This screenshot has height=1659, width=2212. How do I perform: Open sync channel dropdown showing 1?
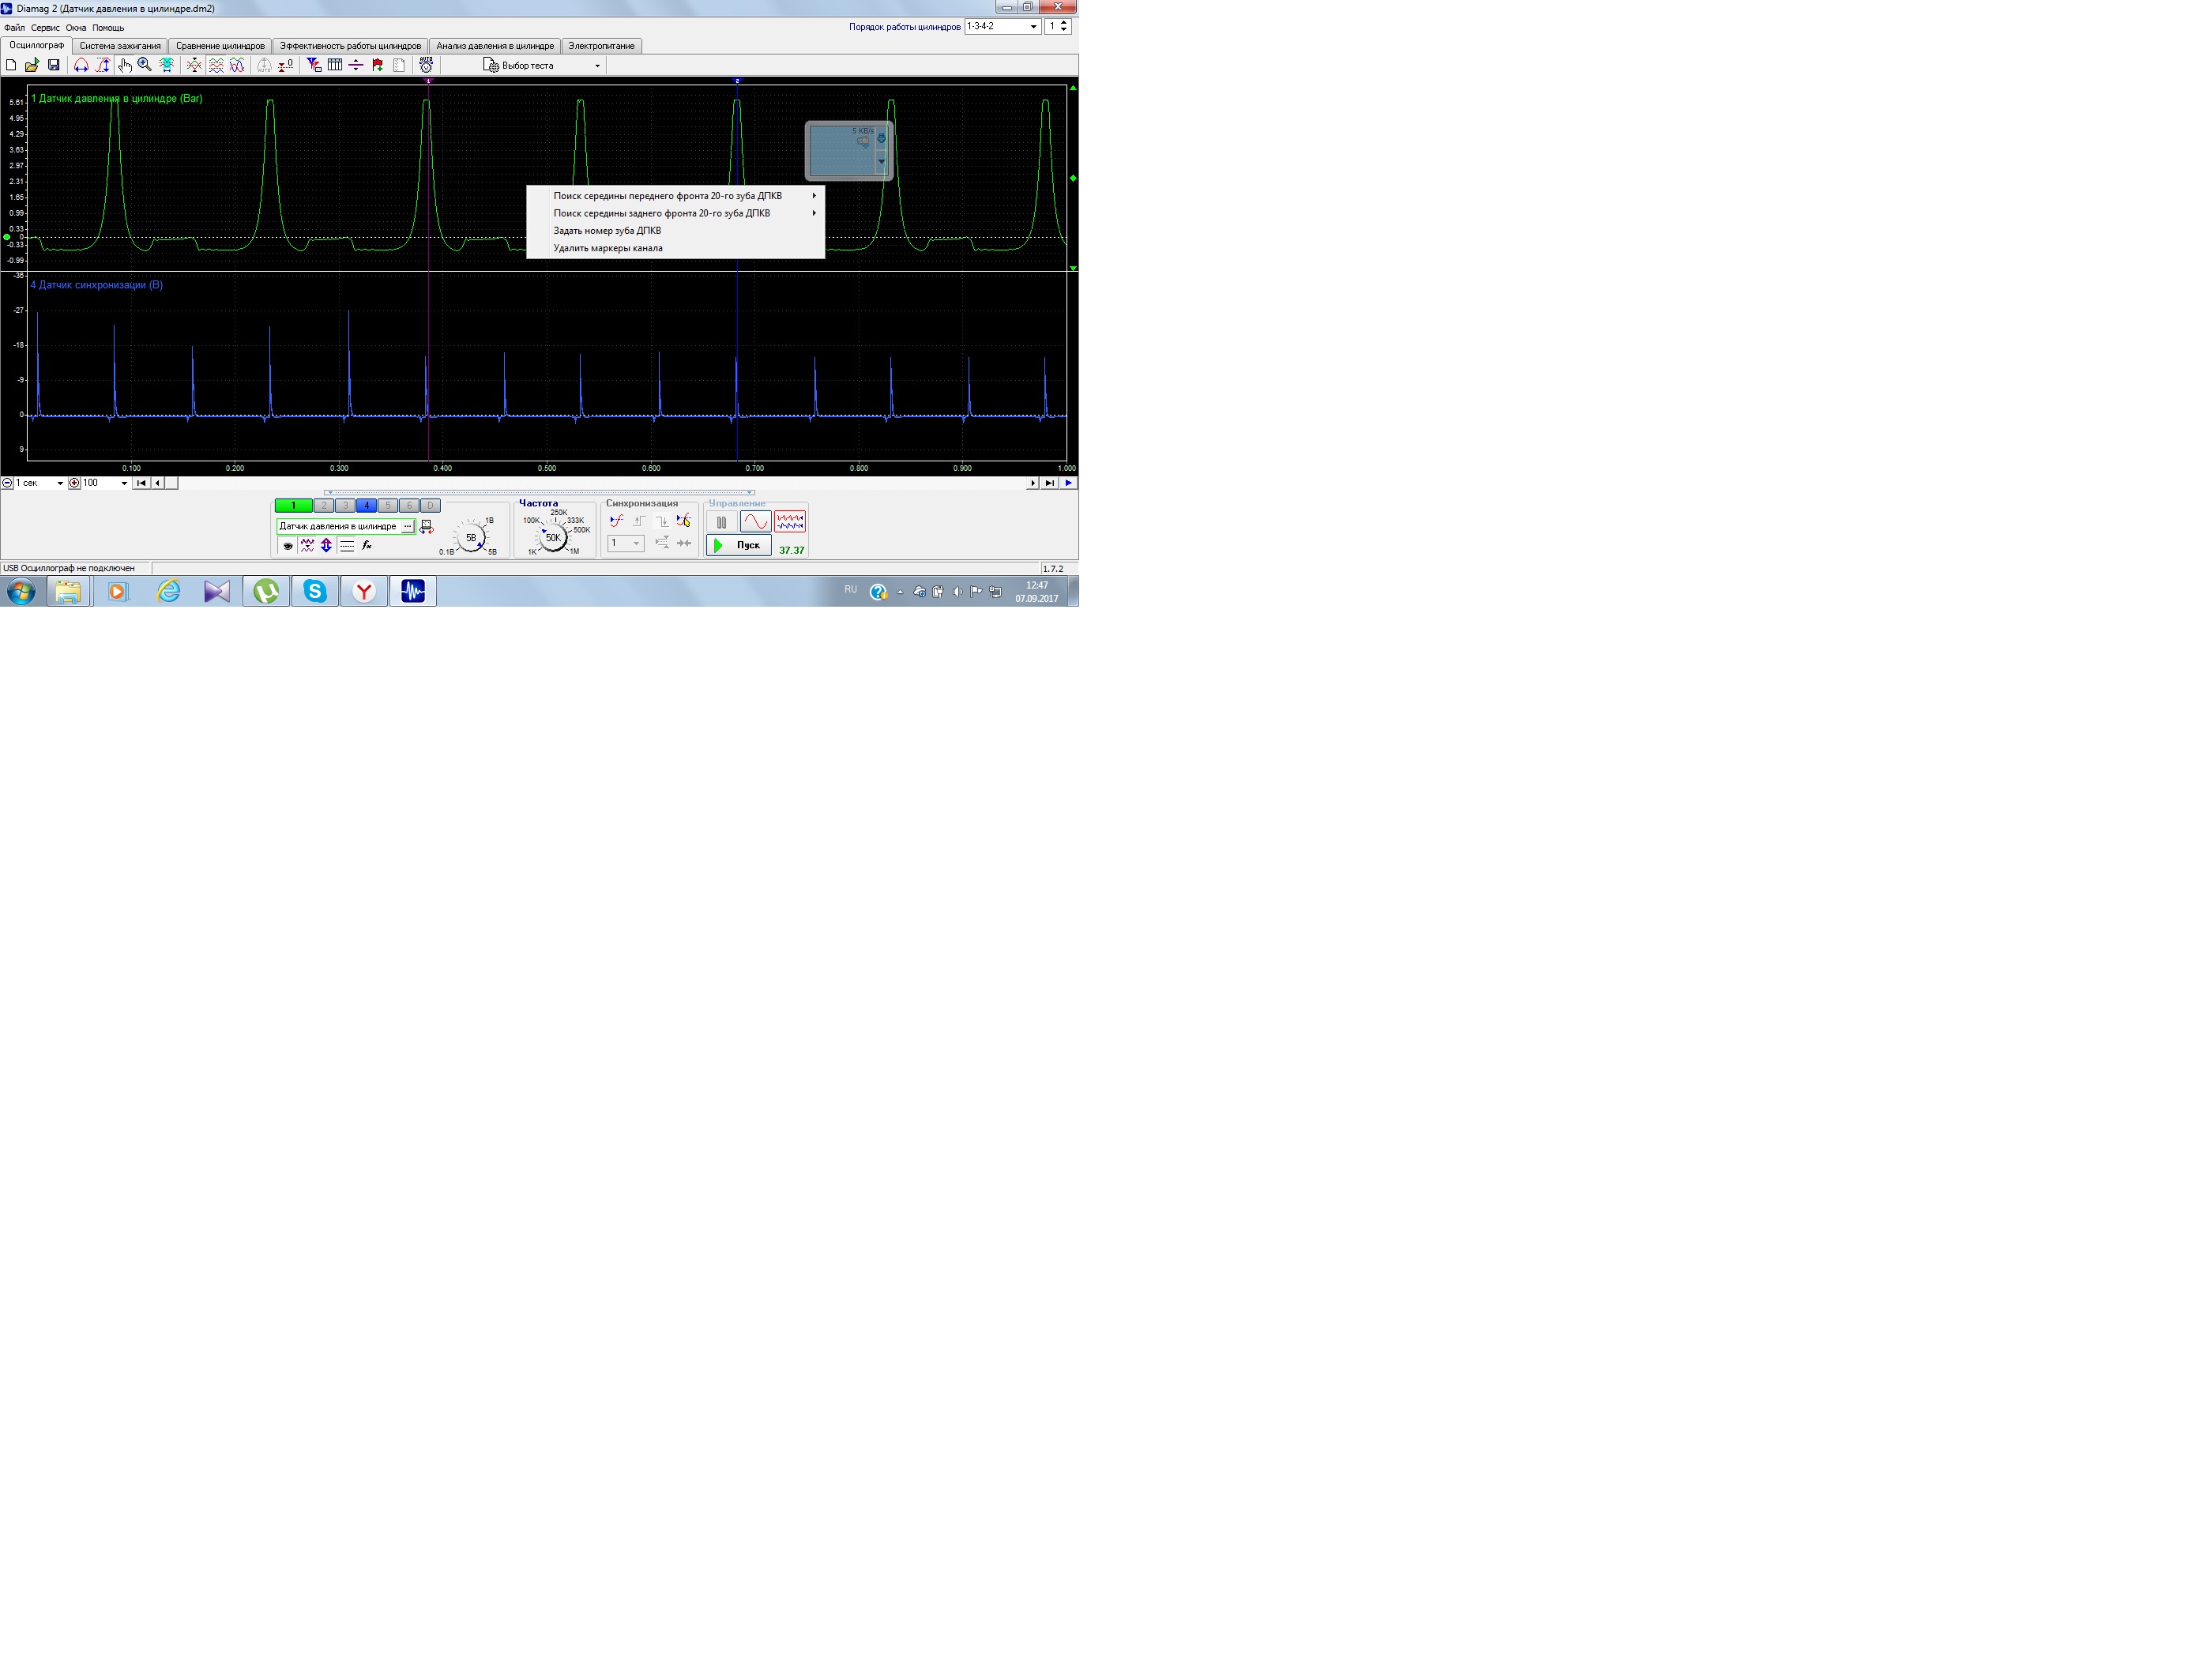pyautogui.click(x=626, y=543)
